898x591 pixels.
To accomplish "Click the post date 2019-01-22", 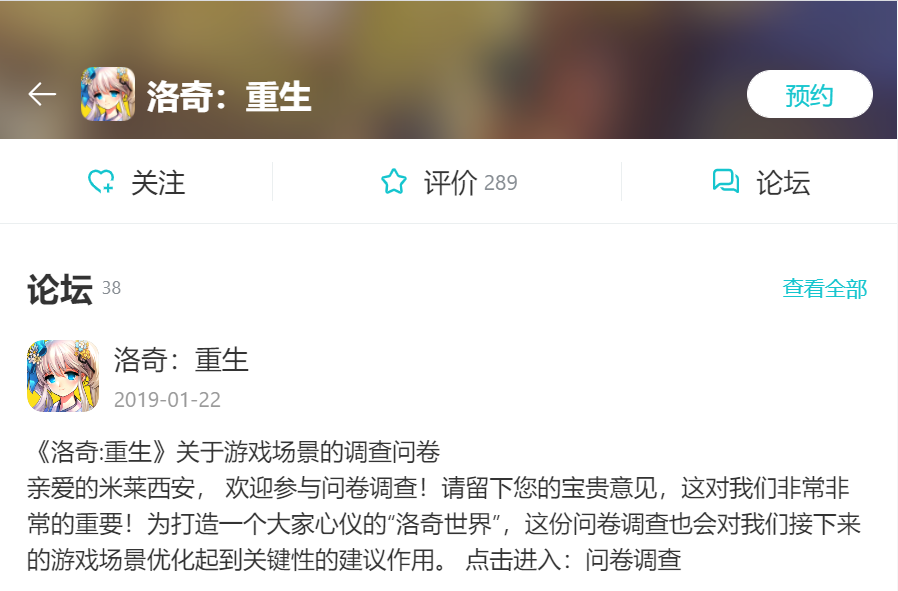I will pos(167,400).
